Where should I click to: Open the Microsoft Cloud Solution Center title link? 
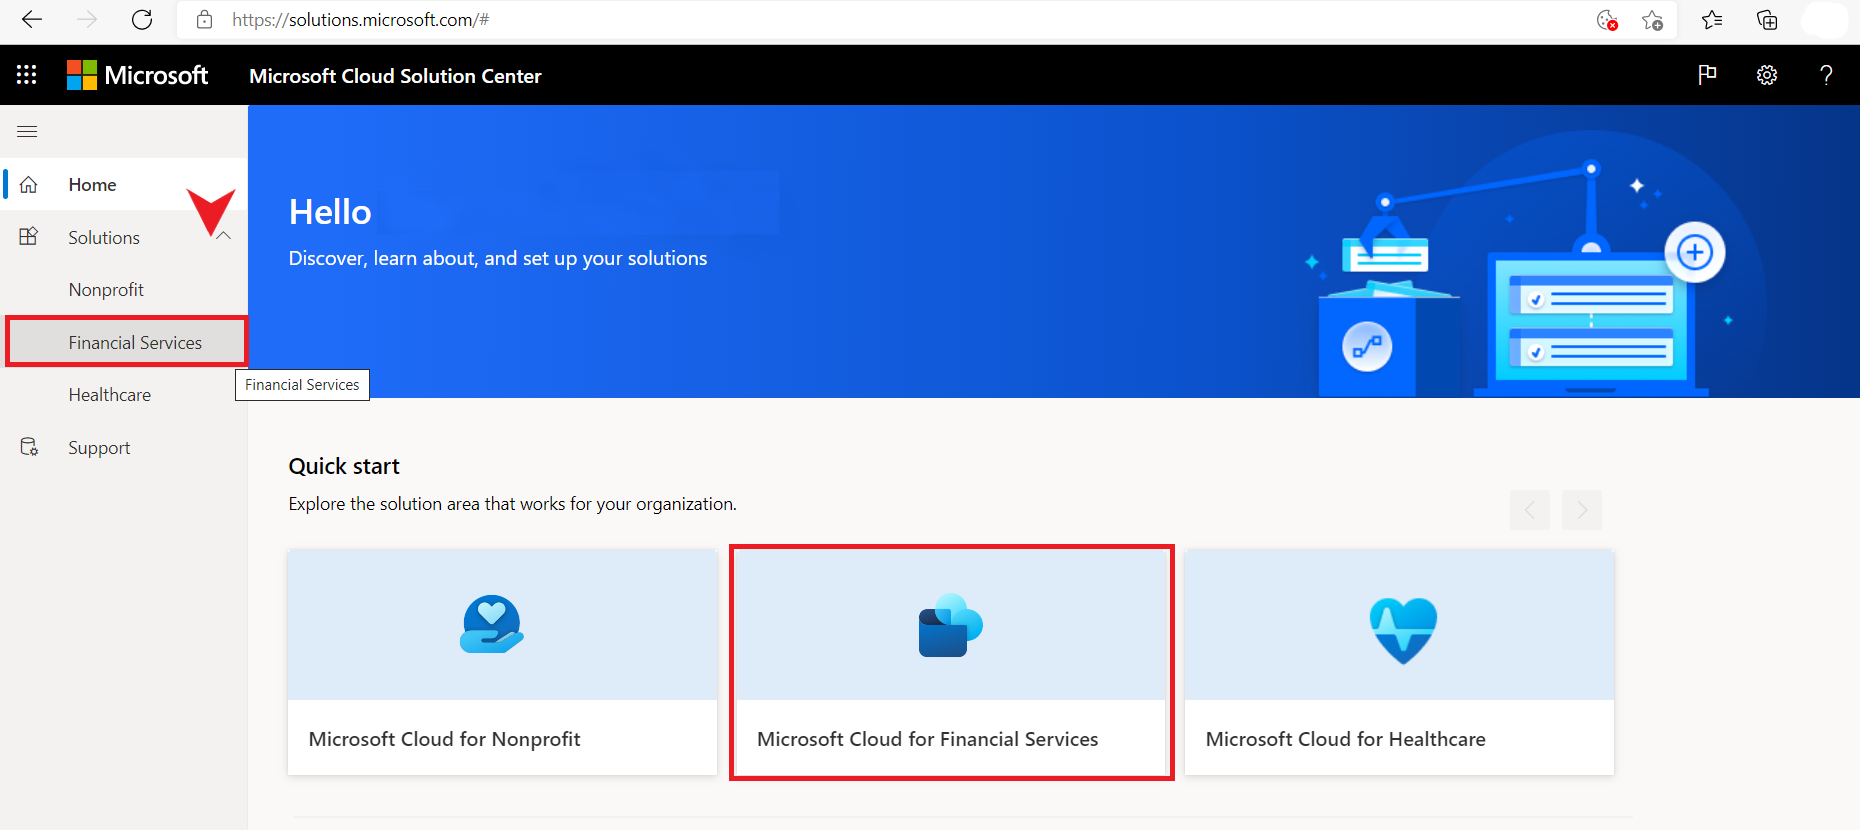coord(395,76)
